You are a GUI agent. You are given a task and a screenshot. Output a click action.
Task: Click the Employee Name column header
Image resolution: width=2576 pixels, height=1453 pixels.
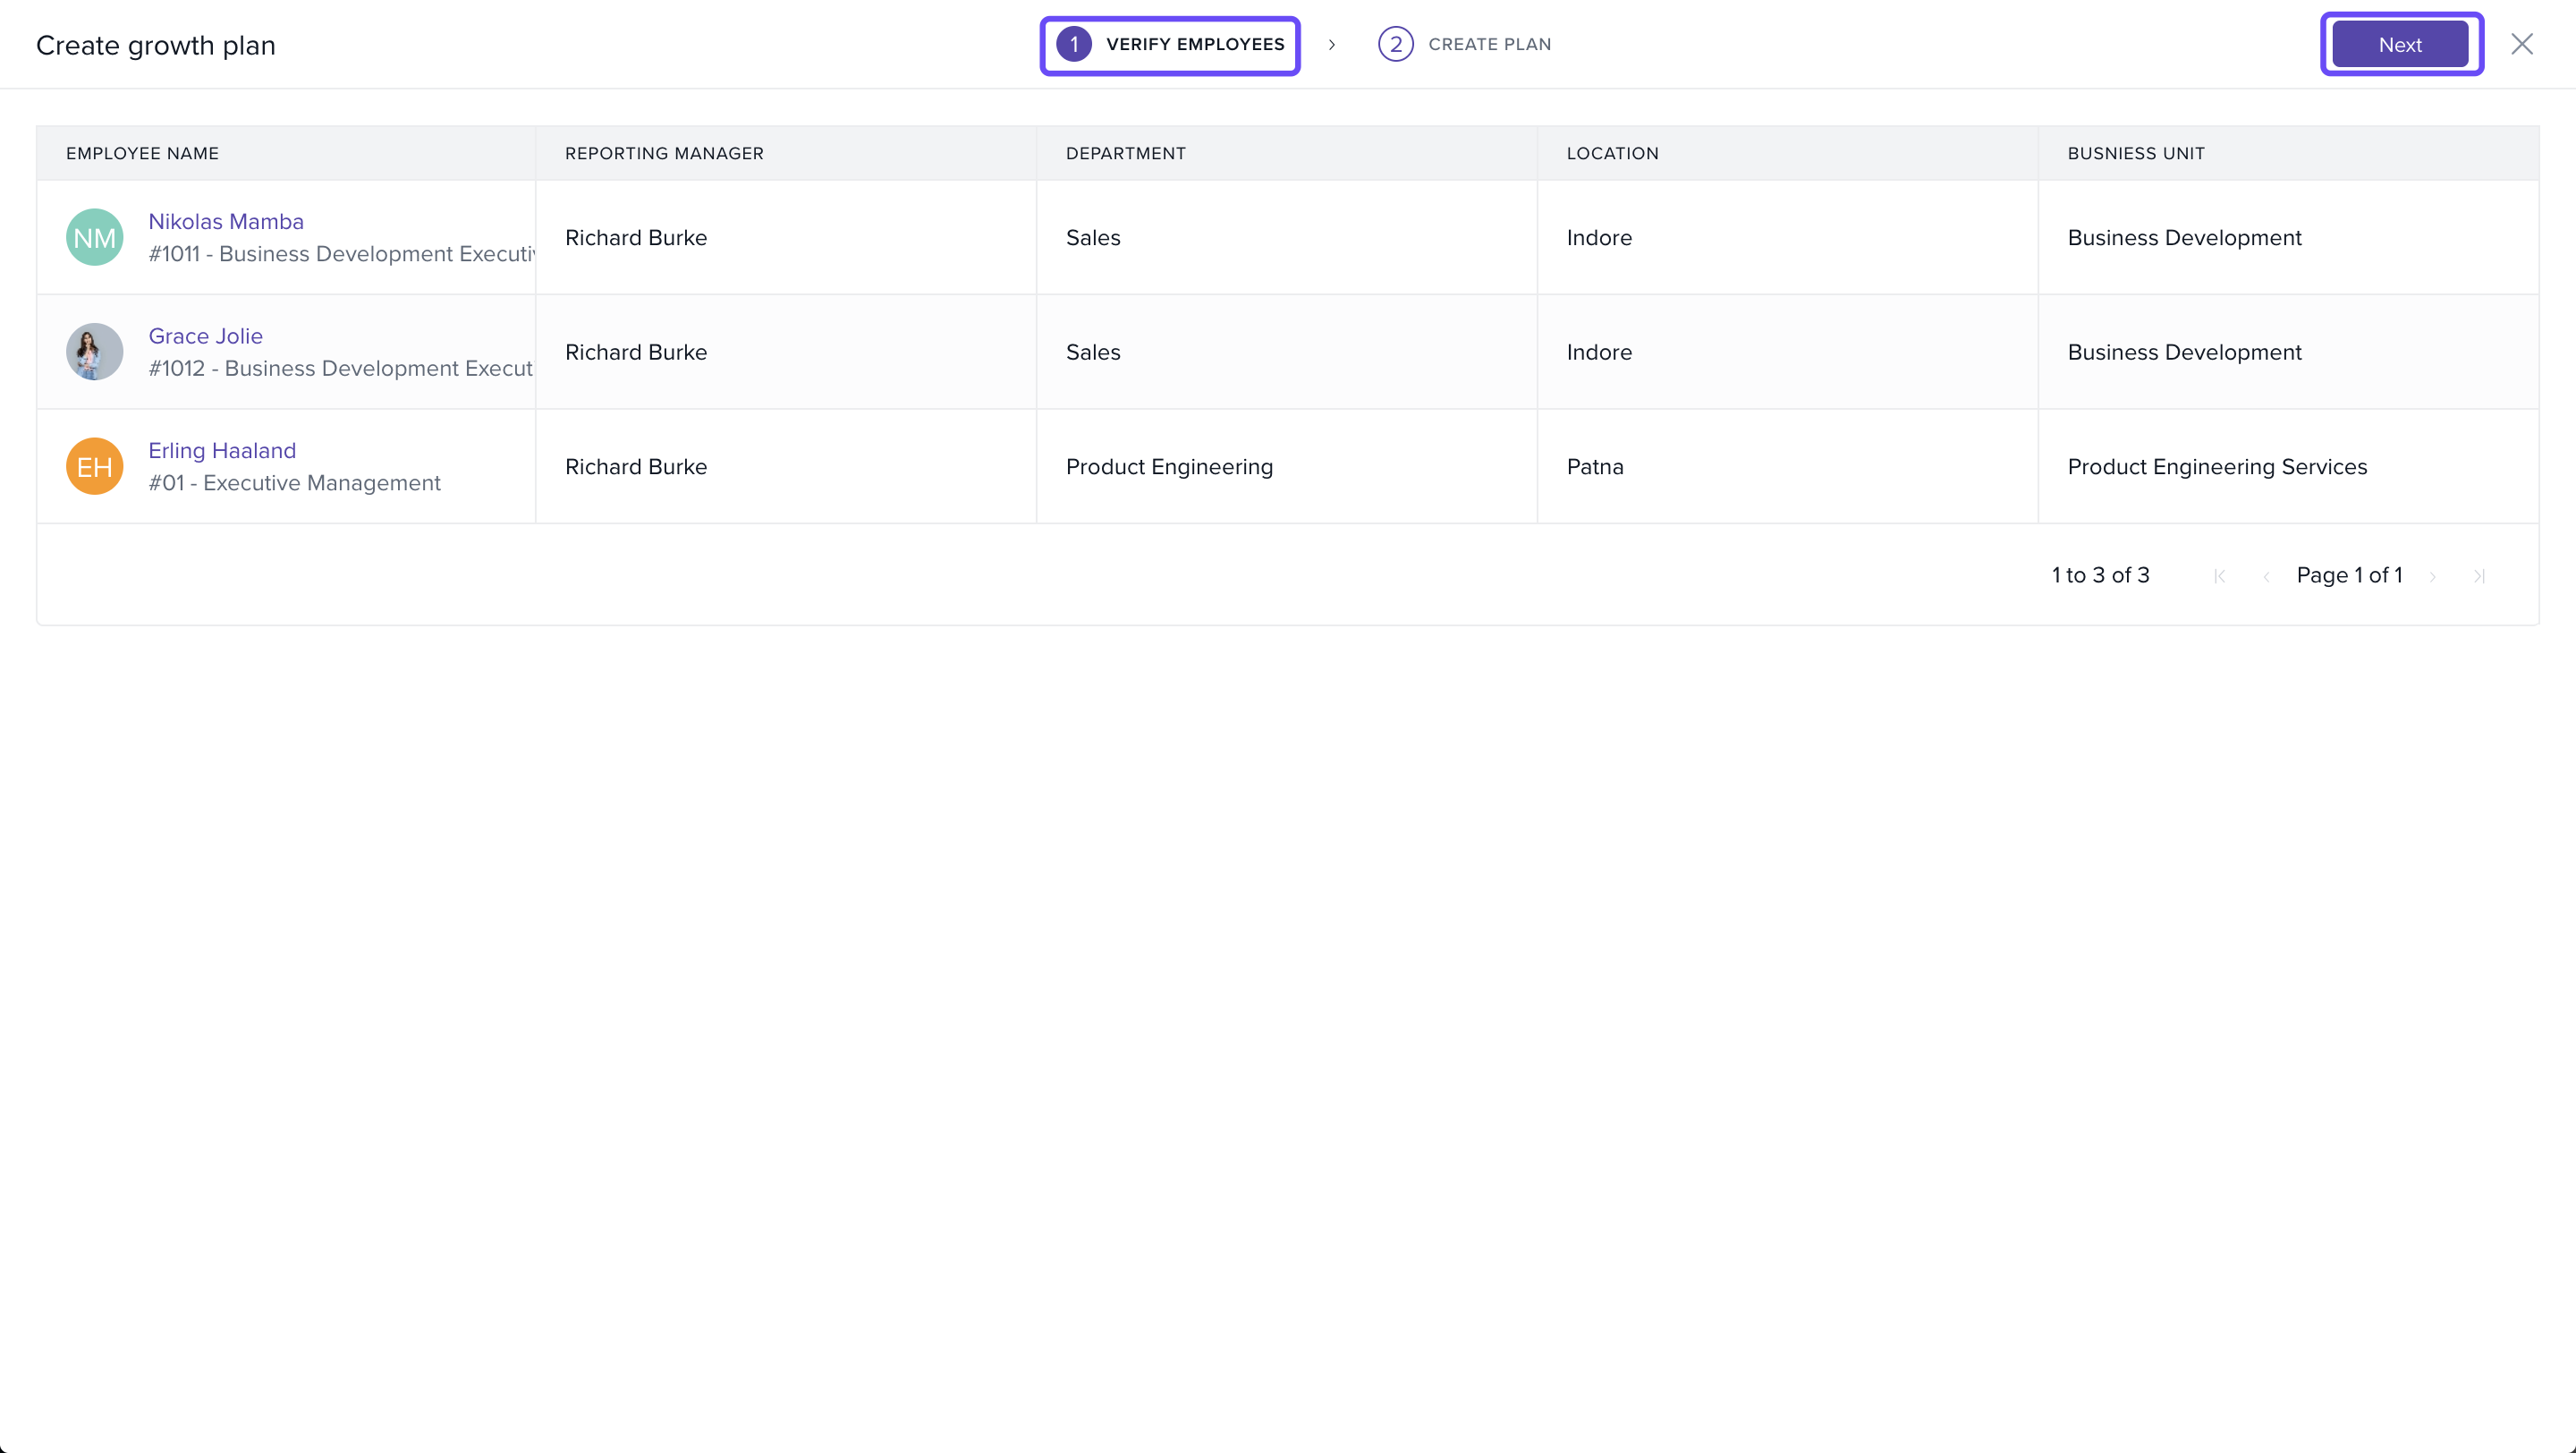[x=142, y=154]
